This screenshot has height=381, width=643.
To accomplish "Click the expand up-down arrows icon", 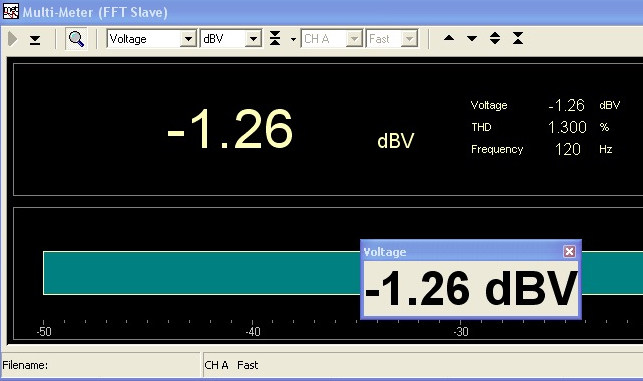I will pyautogui.click(x=495, y=38).
